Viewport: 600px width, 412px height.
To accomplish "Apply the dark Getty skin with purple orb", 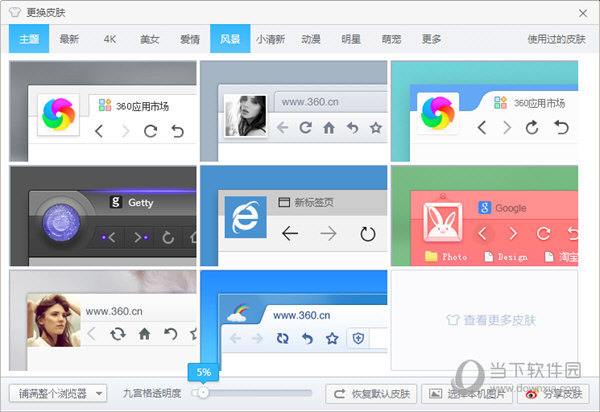I will (103, 216).
